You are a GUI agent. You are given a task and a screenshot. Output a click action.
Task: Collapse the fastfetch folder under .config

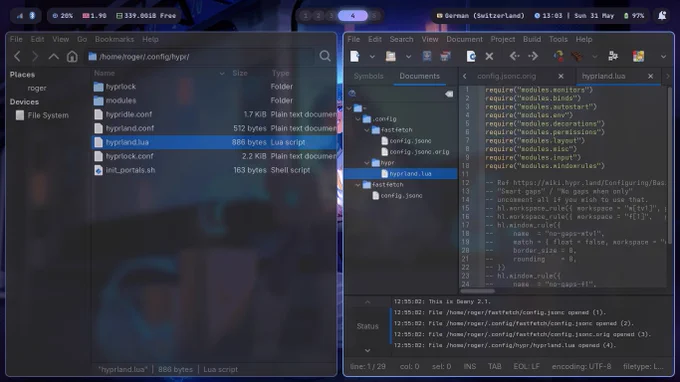pyautogui.click(x=367, y=130)
